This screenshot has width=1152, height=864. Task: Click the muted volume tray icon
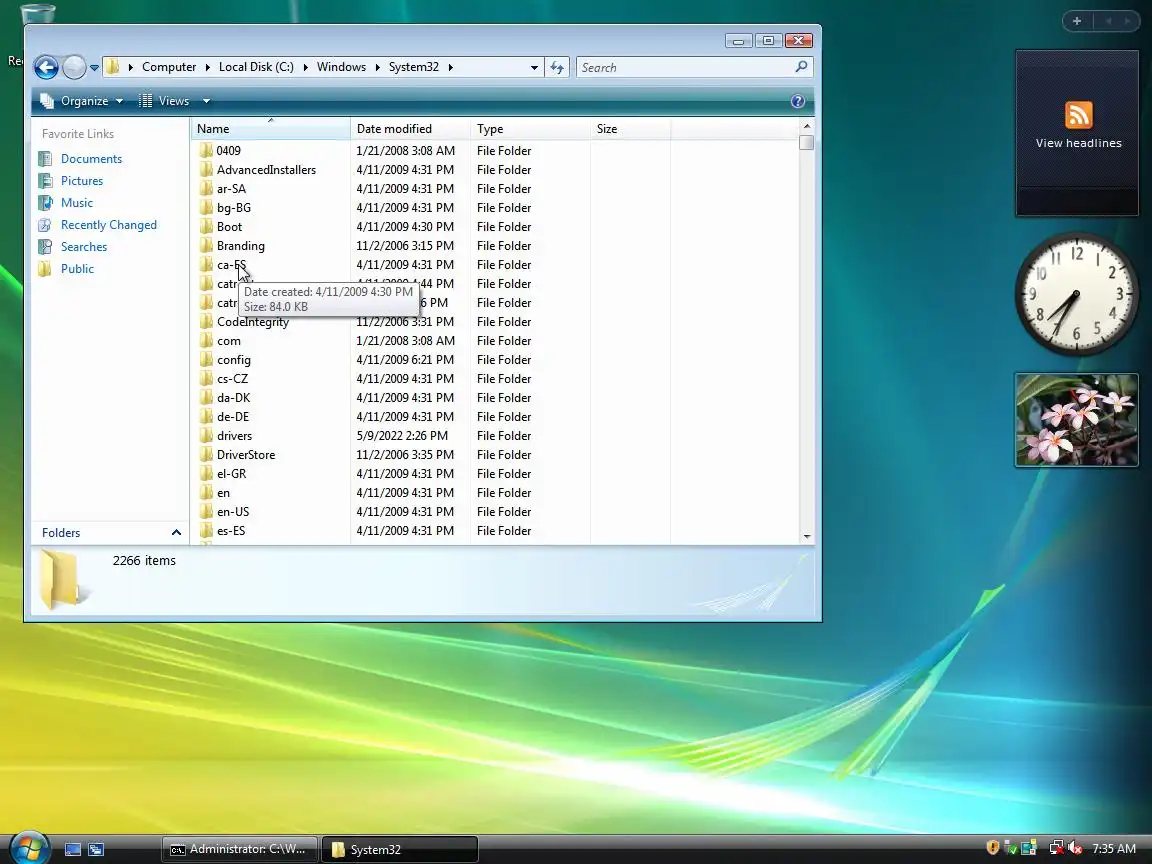[x=1076, y=848]
